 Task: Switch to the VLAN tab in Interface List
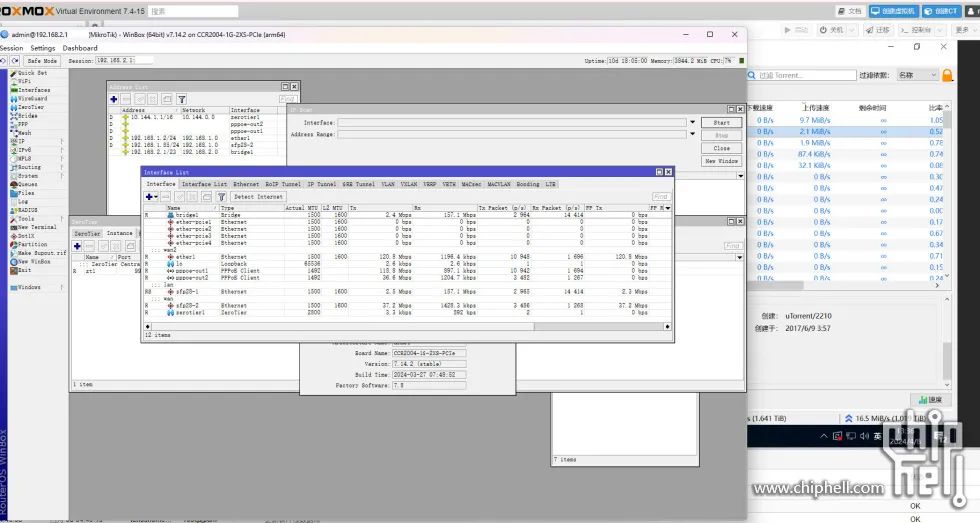388,184
